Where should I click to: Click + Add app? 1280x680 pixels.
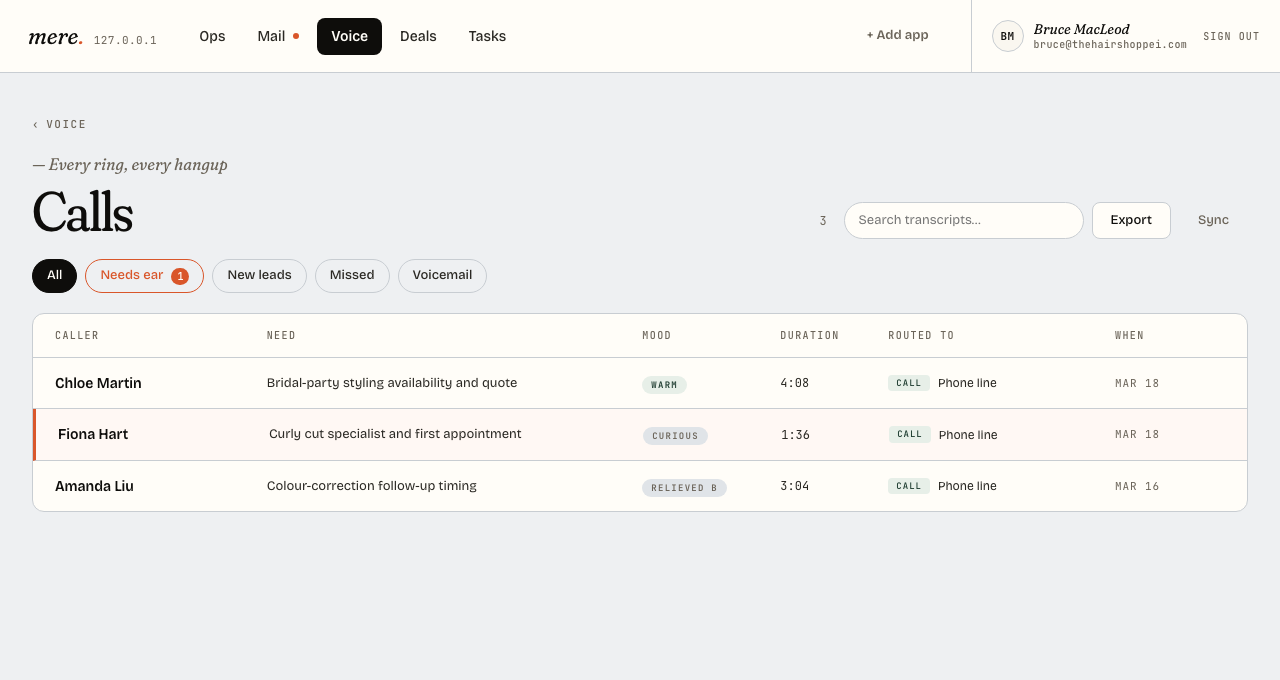pyautogui.click(x=897, y=35)
